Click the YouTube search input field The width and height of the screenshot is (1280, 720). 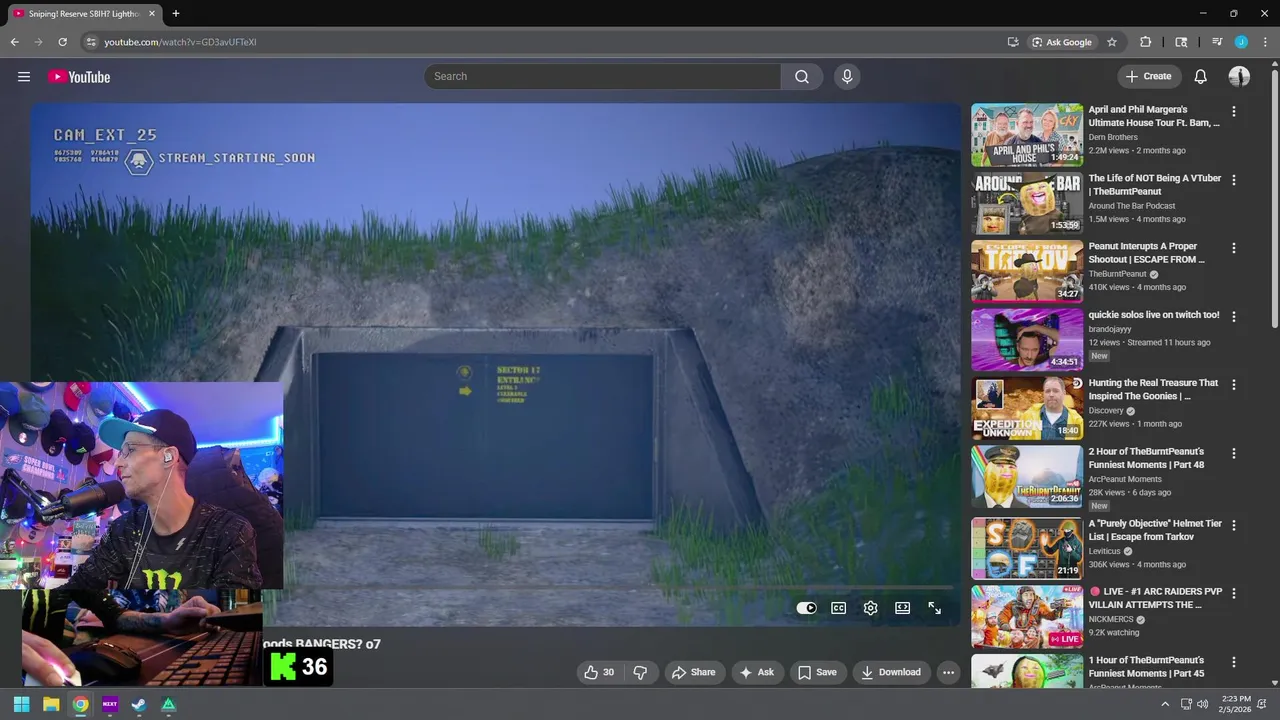click(602, 77)
